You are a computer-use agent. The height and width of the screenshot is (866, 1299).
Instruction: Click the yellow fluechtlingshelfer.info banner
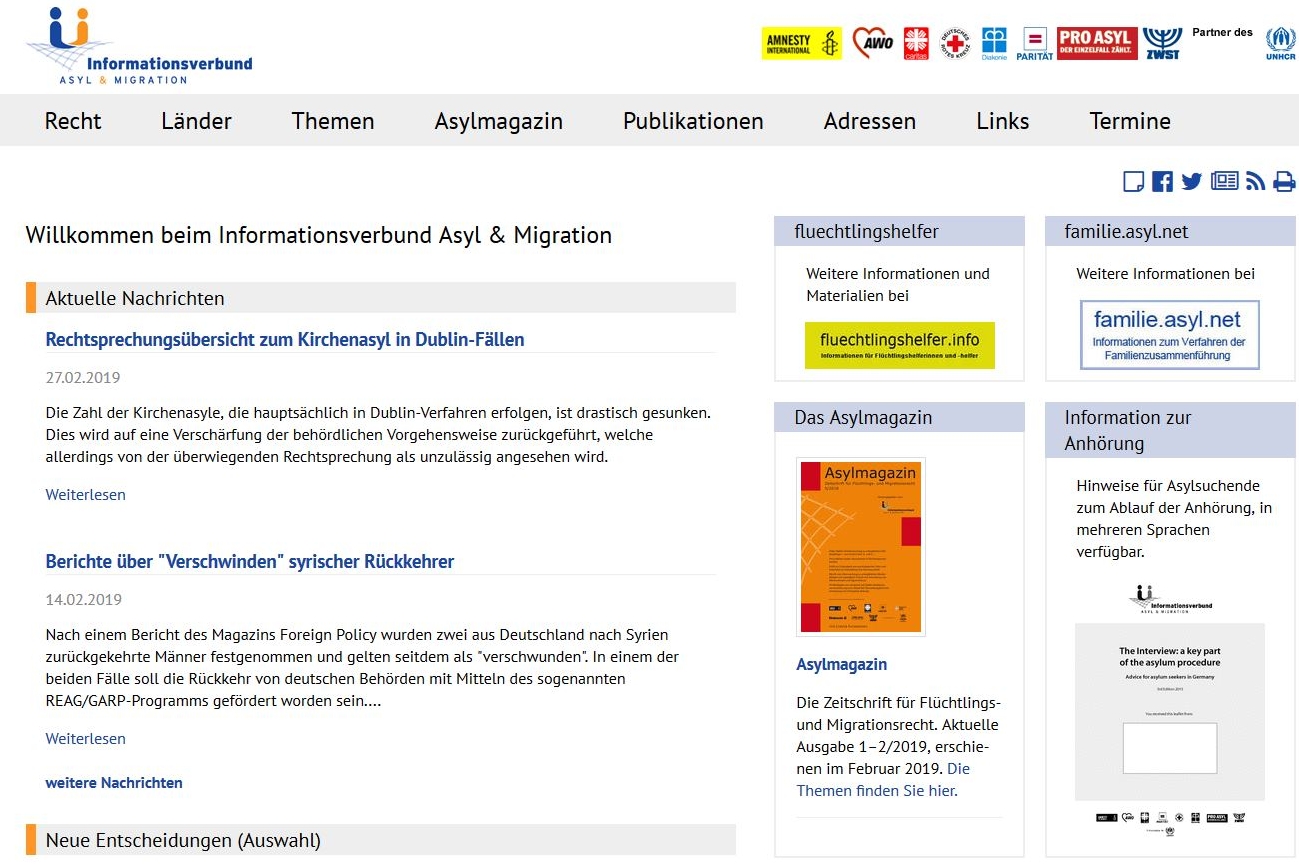[x=899, y=345]
